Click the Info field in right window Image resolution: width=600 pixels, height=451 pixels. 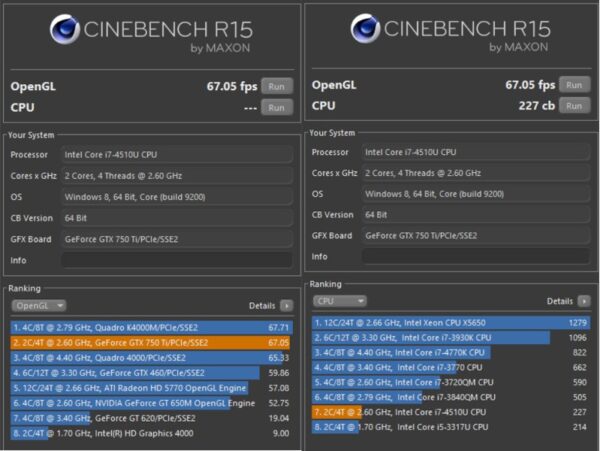click(x=476, y=256)
